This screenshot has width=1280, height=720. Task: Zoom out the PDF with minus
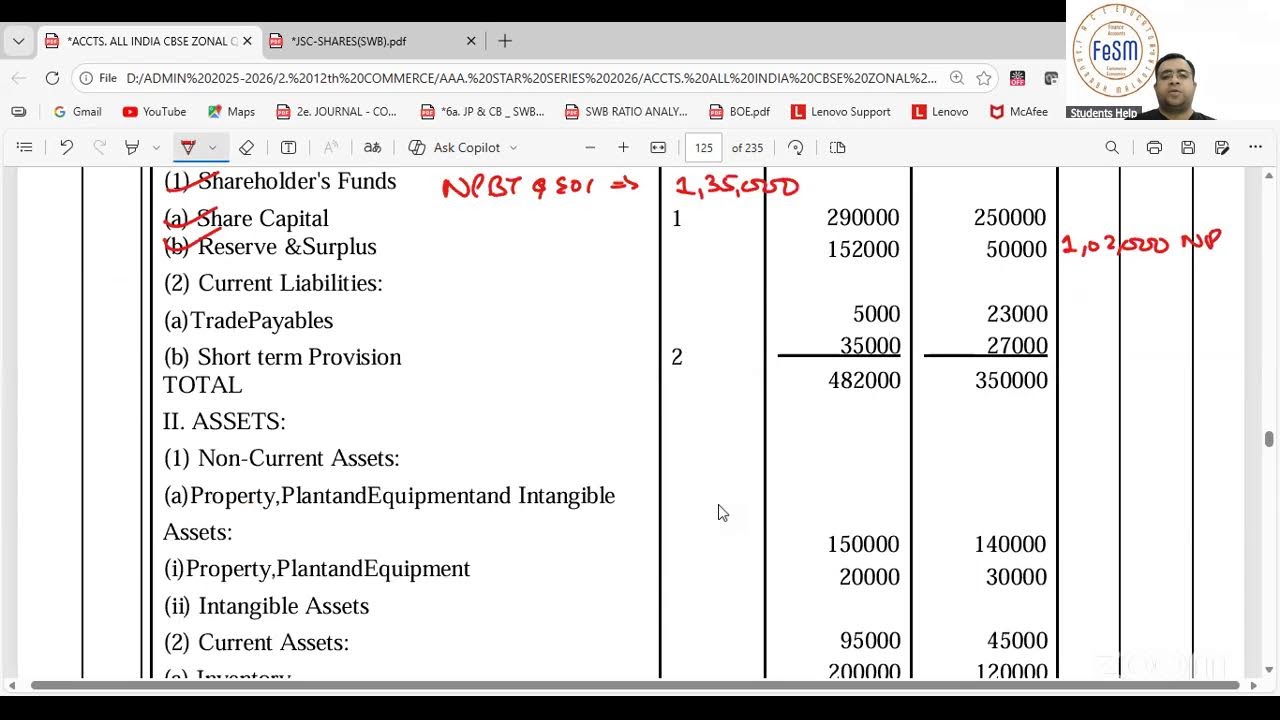[590, 147]
